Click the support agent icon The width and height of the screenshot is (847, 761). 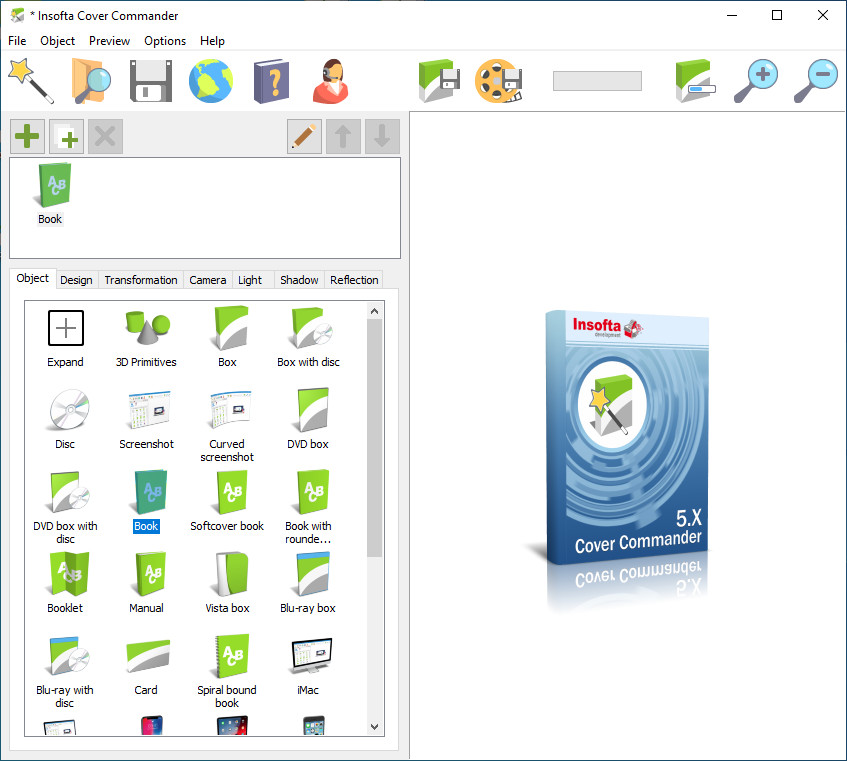click(x=331, y=81)
